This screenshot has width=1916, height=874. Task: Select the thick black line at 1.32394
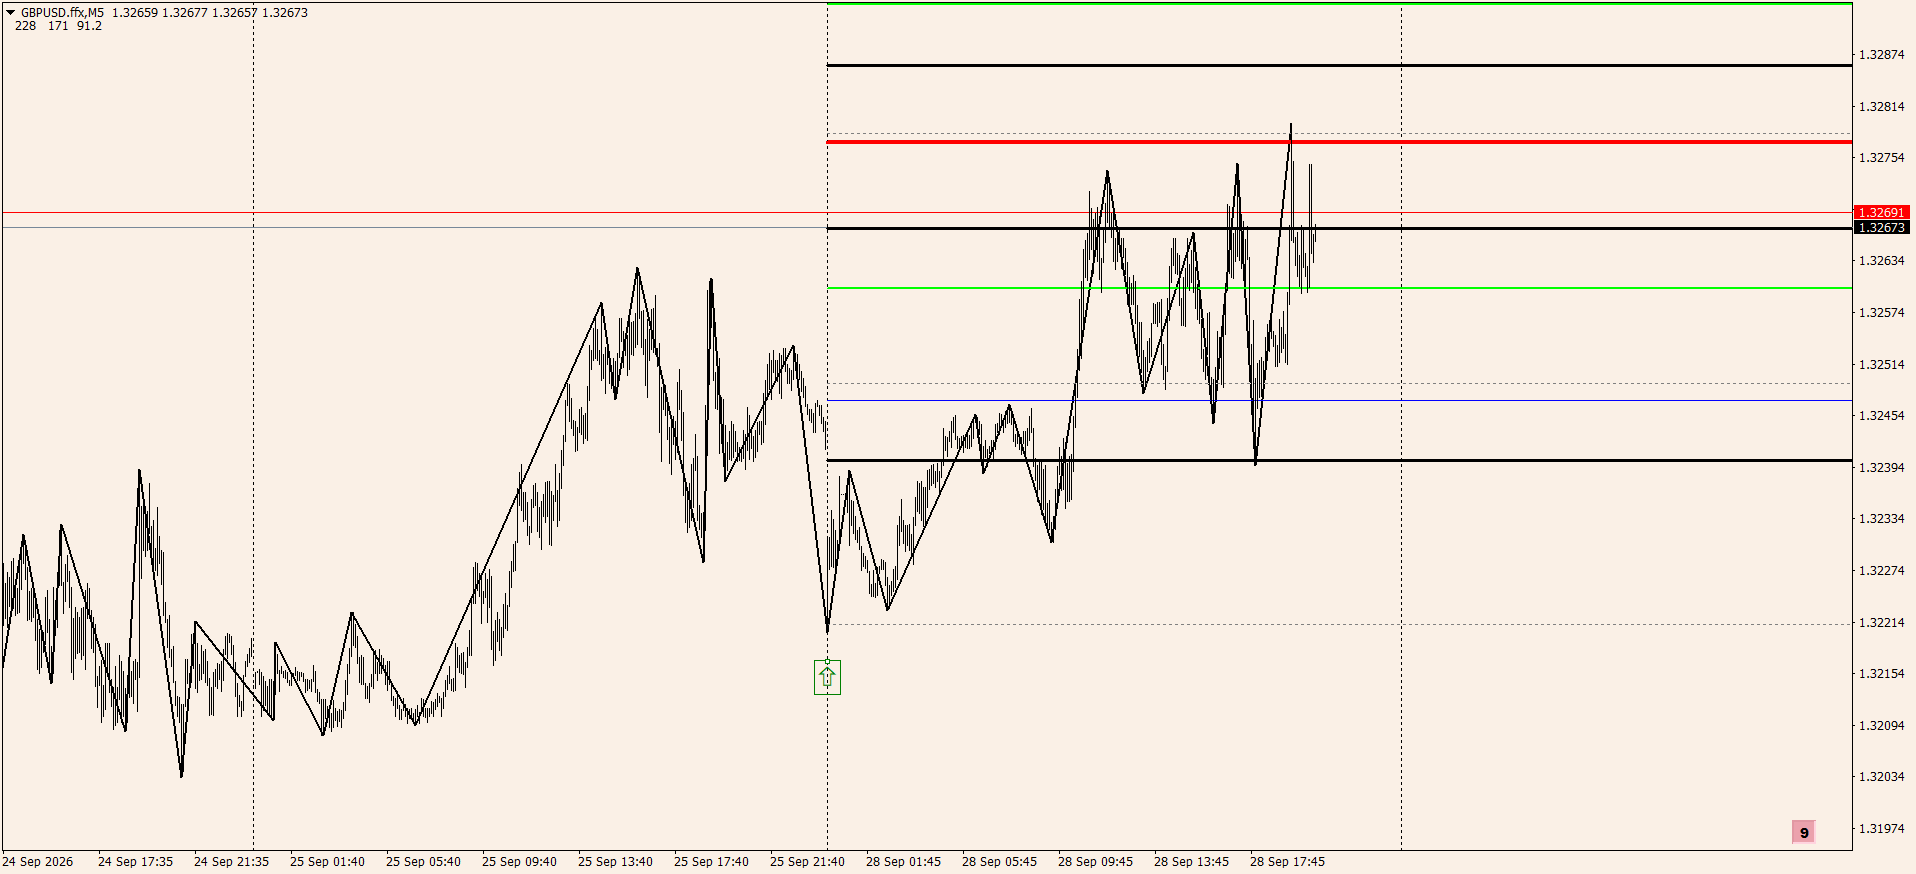click(x=1339, y=460)
